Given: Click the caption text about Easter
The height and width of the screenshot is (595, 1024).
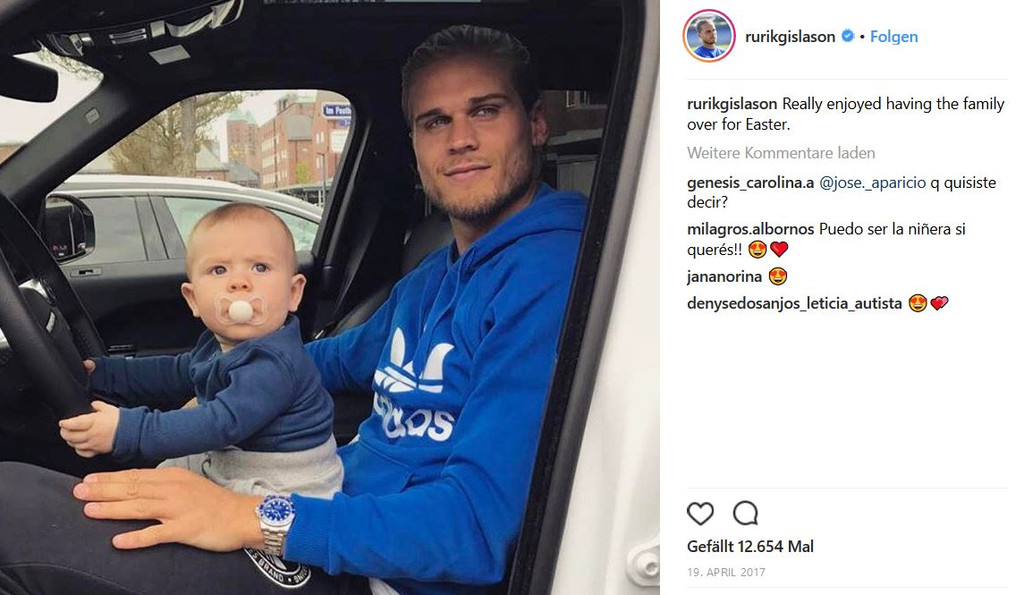Looking at the screenshot, I should [846, 114].
